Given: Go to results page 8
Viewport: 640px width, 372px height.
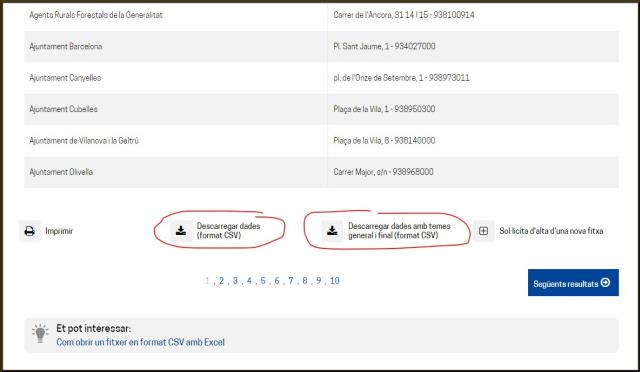Looking at the screenshot, I should coord(304,281).
